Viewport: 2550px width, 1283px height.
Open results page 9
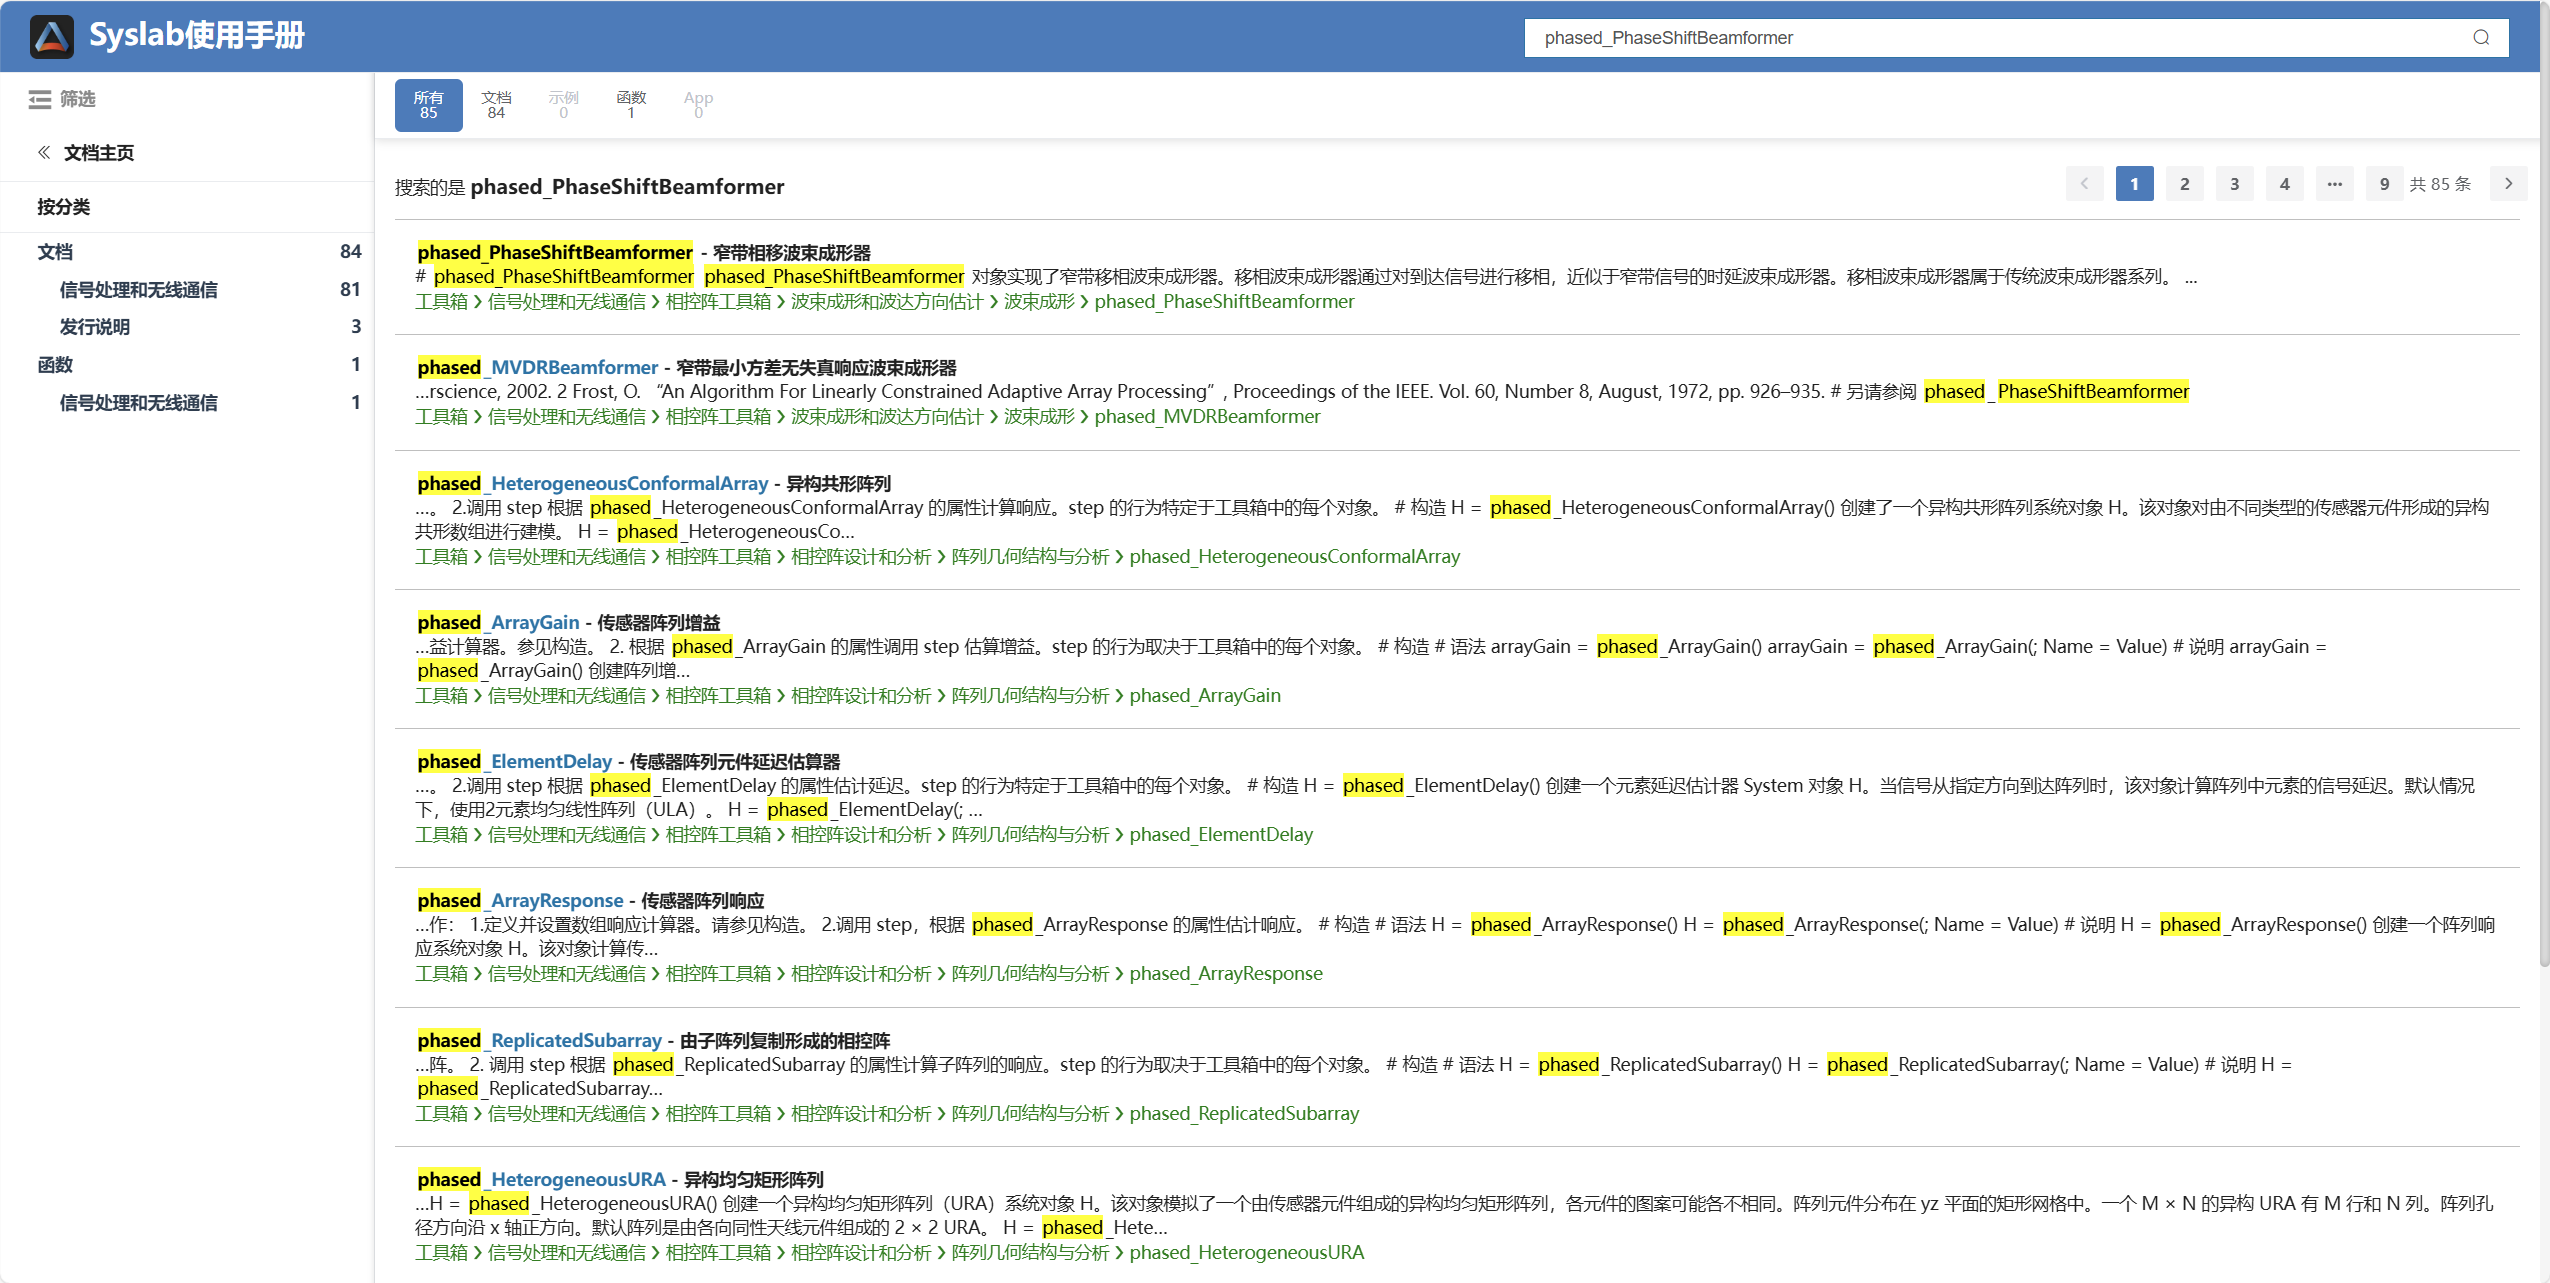(x=2384, y=184)
